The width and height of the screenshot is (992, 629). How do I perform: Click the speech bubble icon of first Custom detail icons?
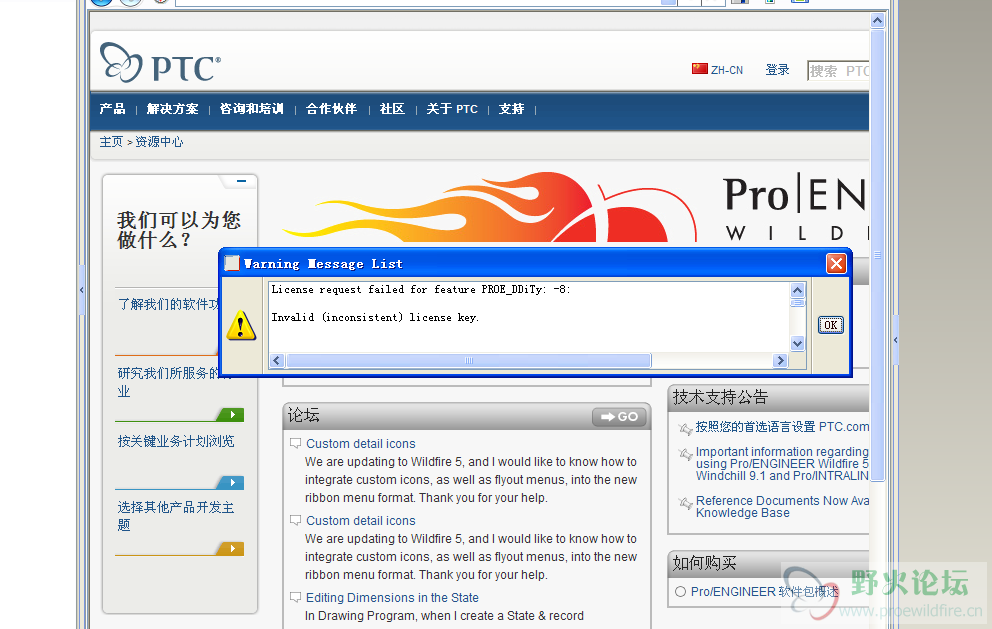[295, 444]
